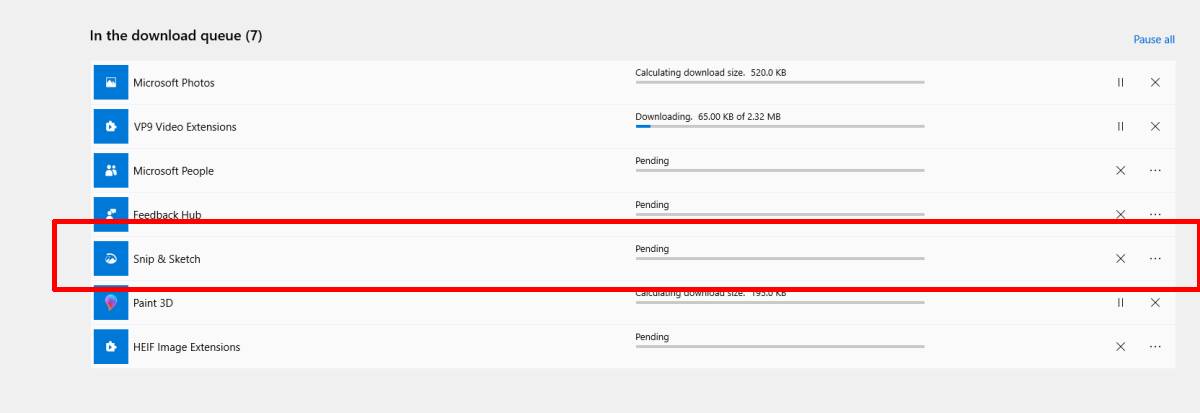Open more options for Microsoft People
Viewport: 1200px width, 413px height.
tap(1155, 170)
